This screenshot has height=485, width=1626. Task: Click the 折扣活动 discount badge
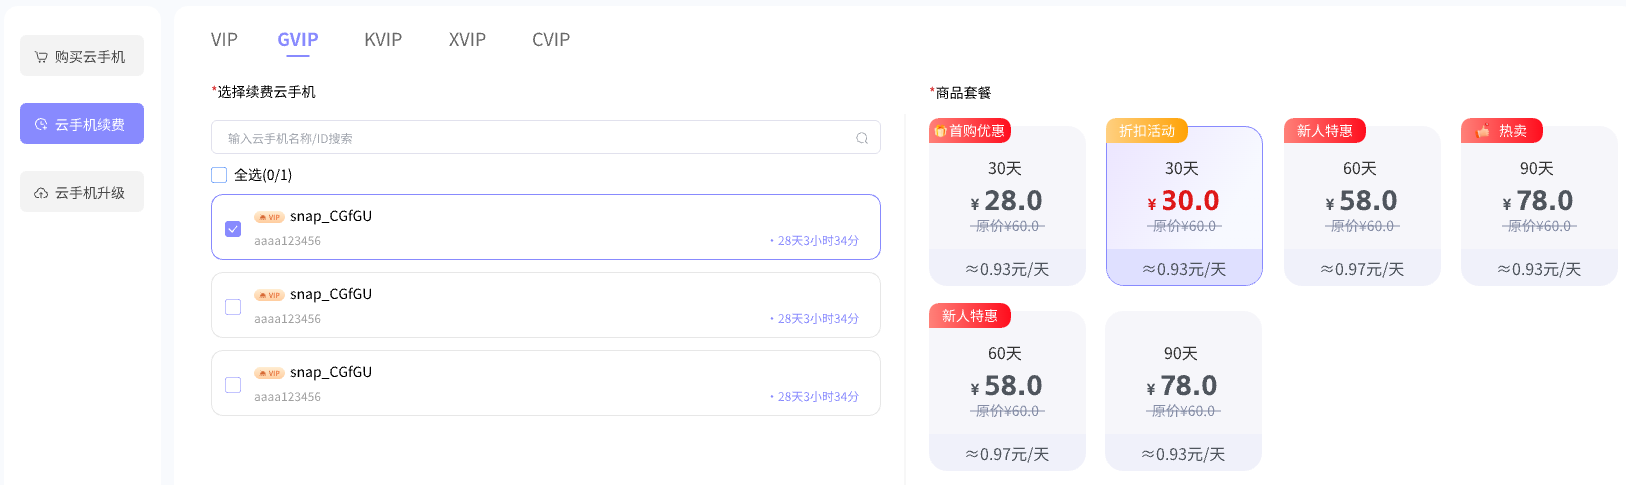(1146, 131)
